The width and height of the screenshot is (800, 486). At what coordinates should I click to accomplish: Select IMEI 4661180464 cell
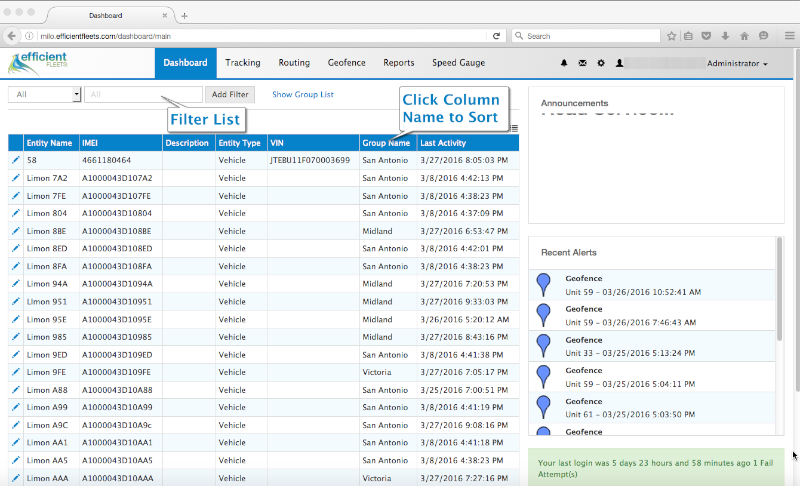(121, 160)
